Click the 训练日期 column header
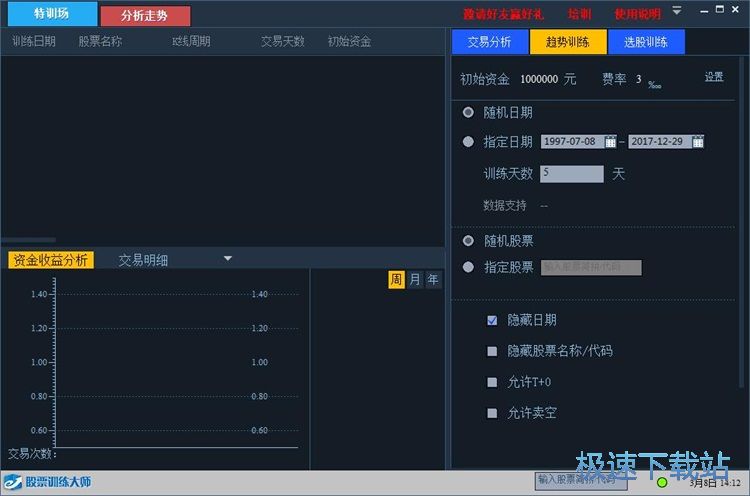The width and height of the screenshot is (750, 496). click(x=34, y=42)
